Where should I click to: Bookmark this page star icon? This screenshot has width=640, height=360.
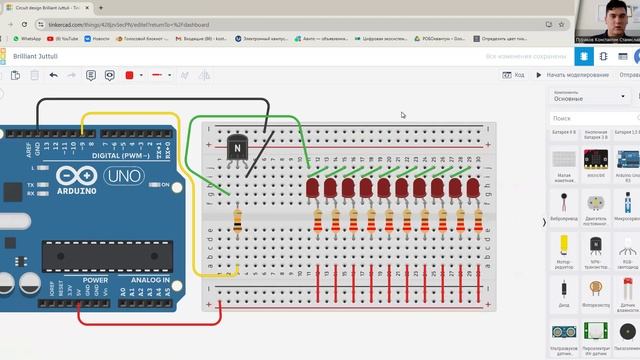[x=562, y=24]
